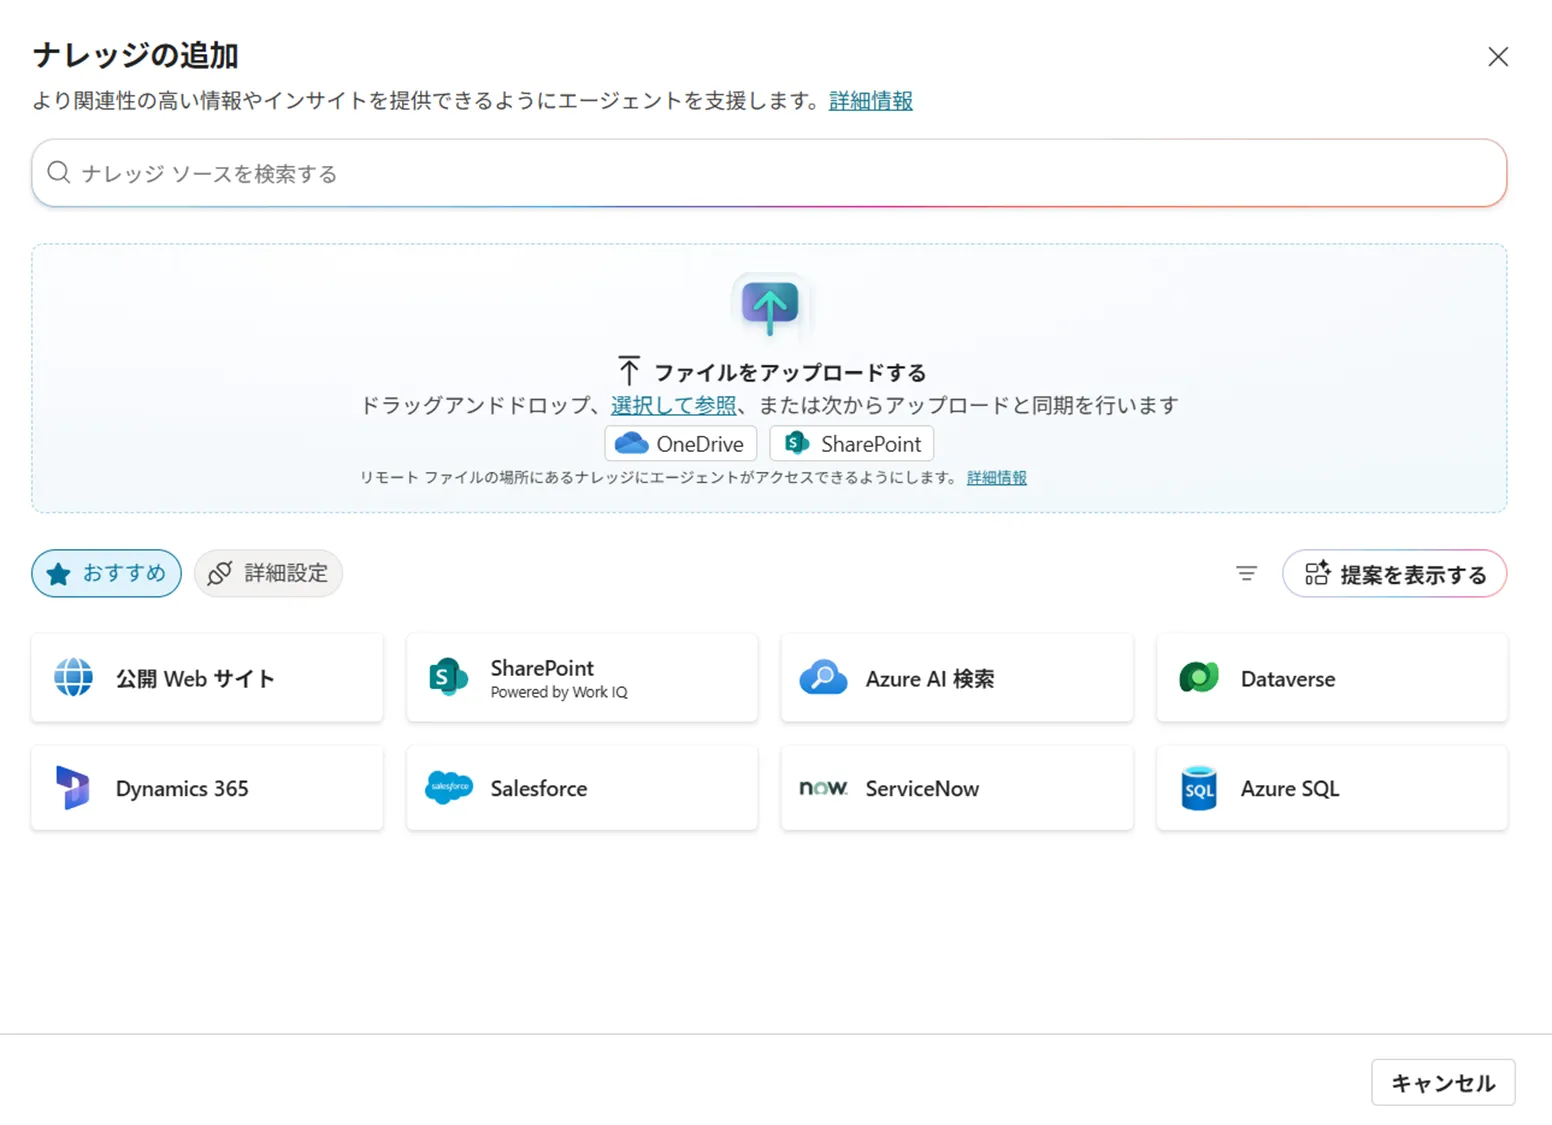Click the file upload arrow icon
This screenshot has height=1125, width=1552.
(x=769, y=306)
